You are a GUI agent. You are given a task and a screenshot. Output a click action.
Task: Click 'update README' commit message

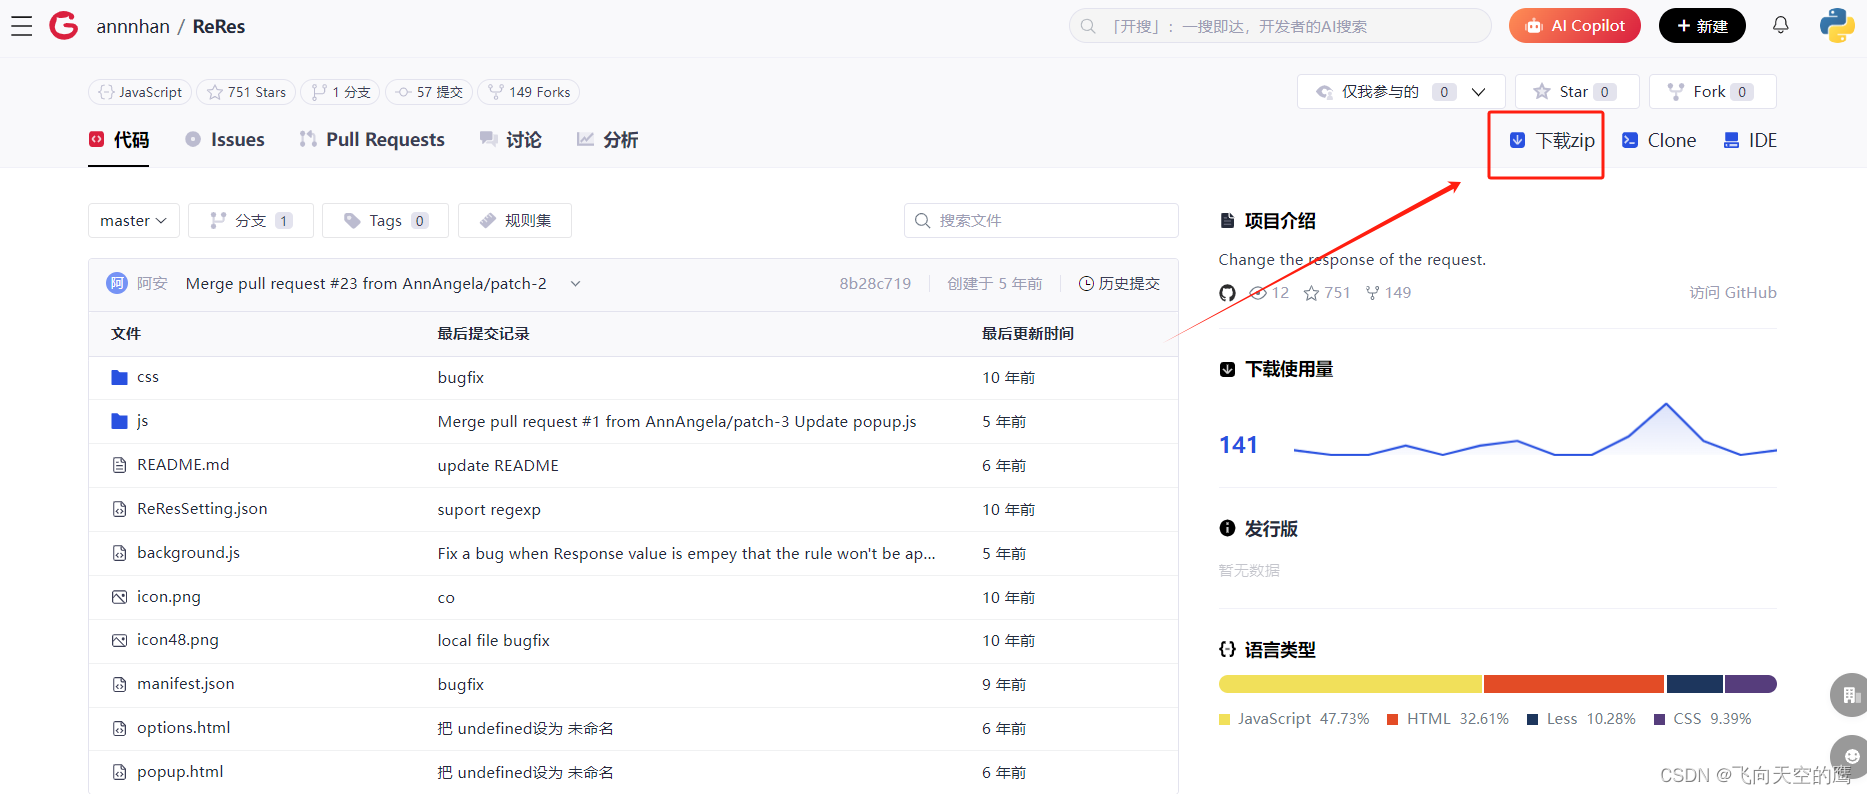[498, 466]
